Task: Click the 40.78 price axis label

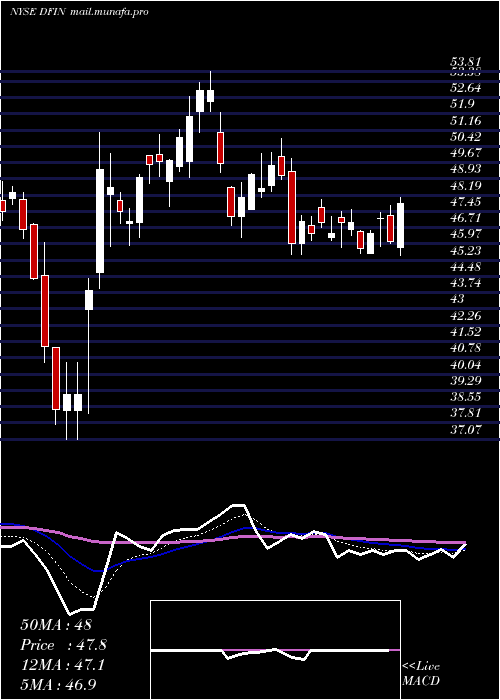Action: pyautogui.click(x=466, y=348)
